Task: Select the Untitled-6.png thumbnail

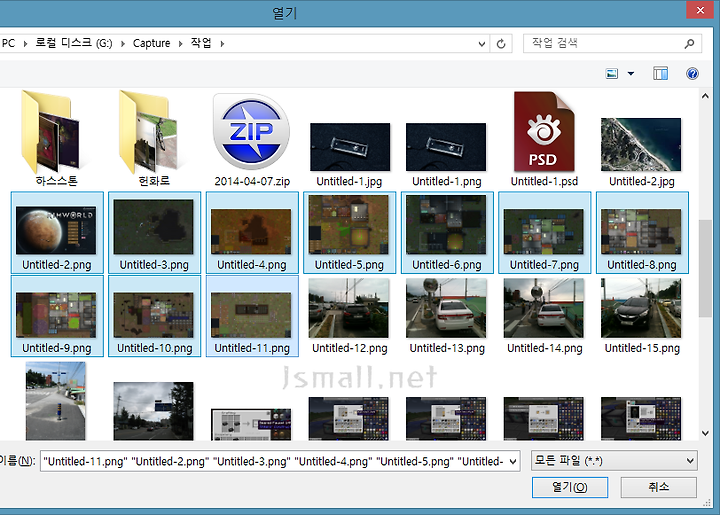Action: coord(446,224)
